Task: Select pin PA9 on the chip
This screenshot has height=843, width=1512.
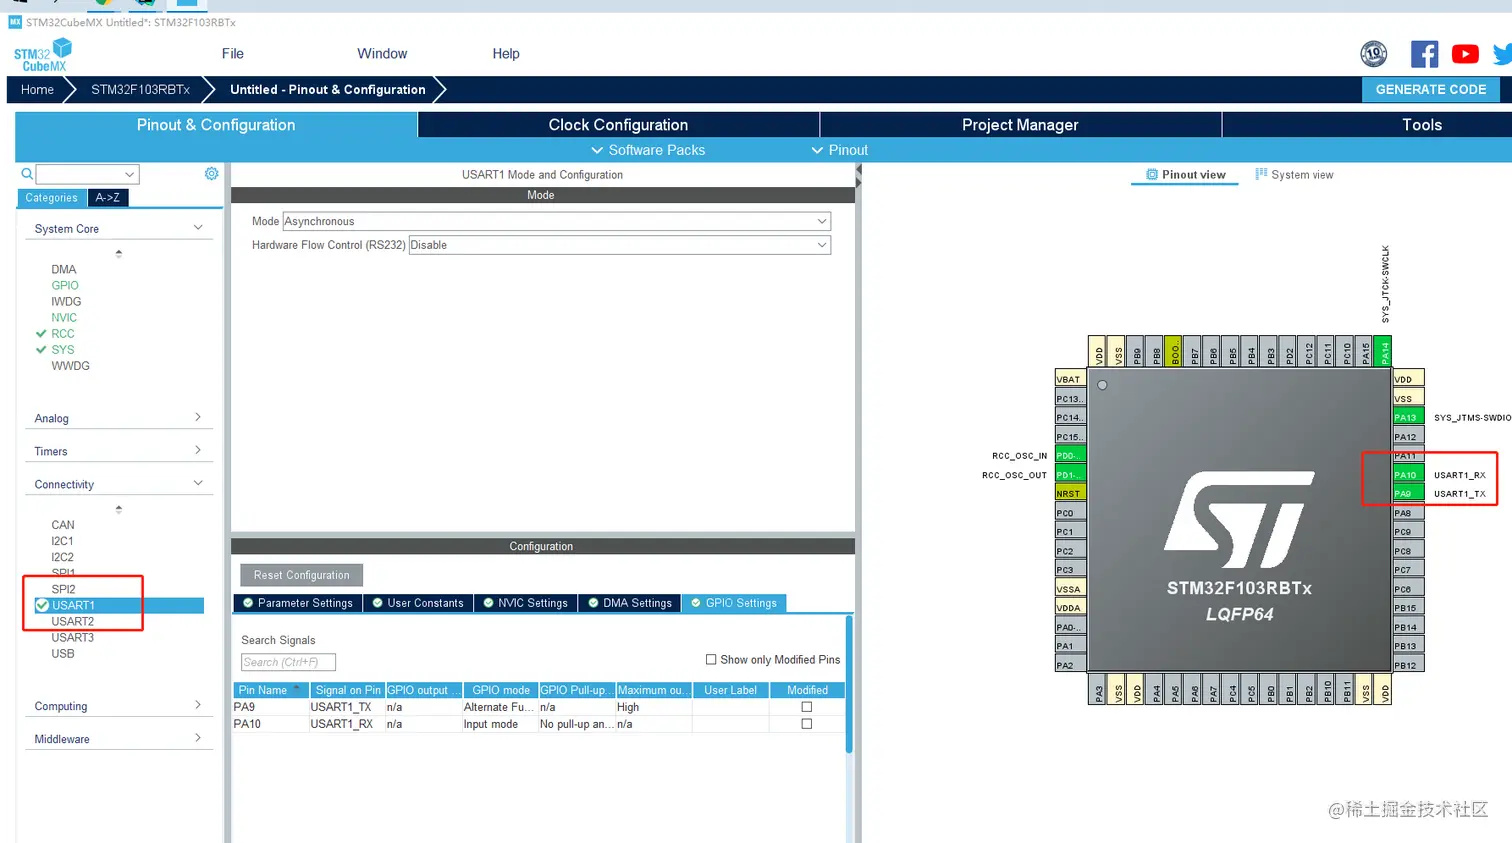Action: point(1408,494)
